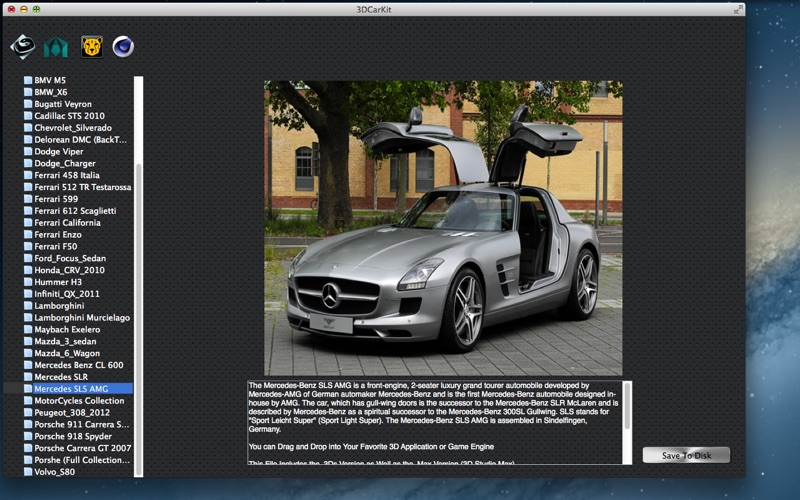Image resolution: width=800 pixels, height=500 pixels.
Task: Choose Porsche 911 Carrera S entry
Action: point(82,424)
